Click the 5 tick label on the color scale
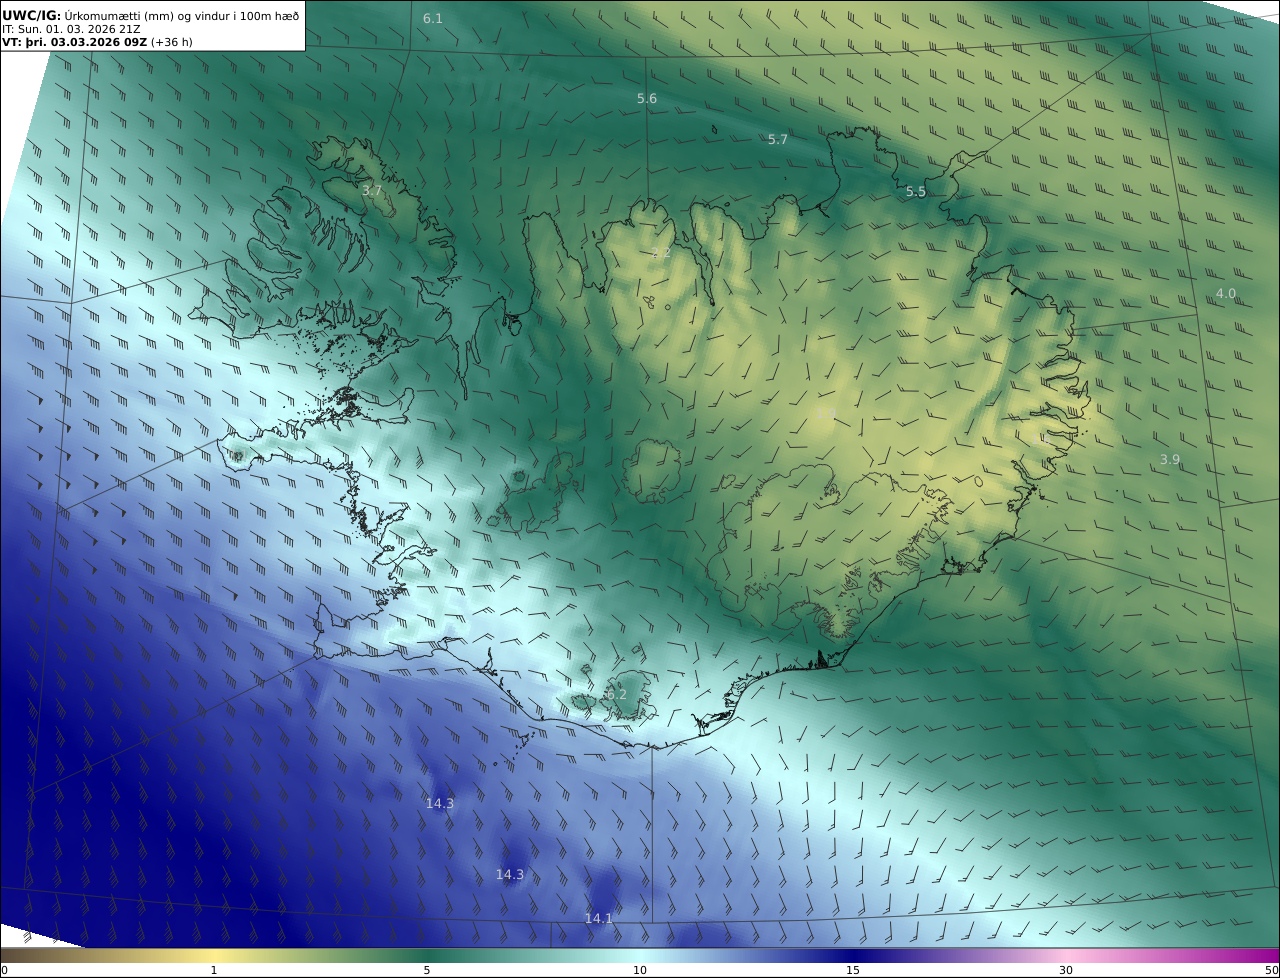 pyautogui.click(x=427, y=970)
